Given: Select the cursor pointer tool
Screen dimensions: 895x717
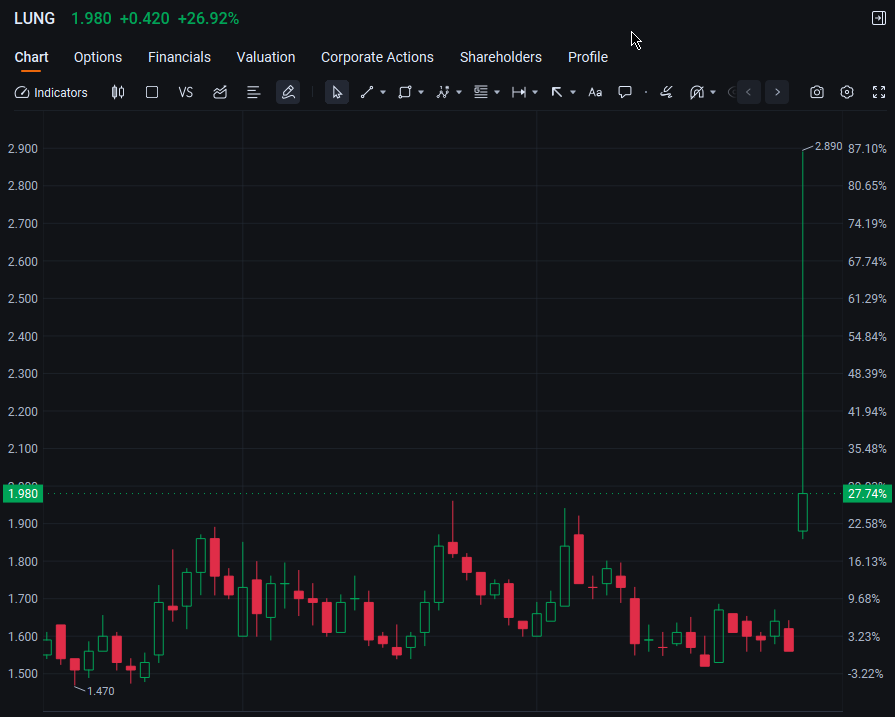Looking at the screenshot, I should [x=337, y=92].
